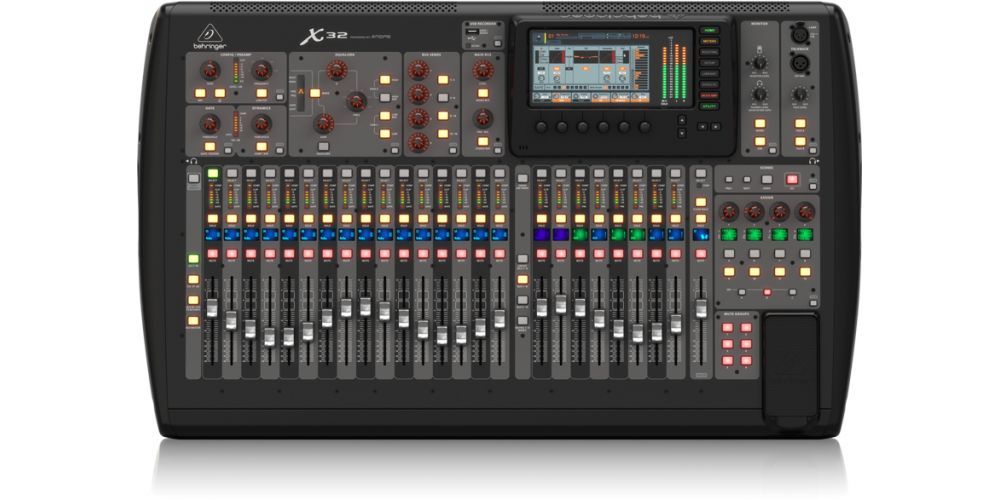This screenshot has width=1000, height=500.
Task: Click the Equalizer Q knob
Action: coord(337,70)
